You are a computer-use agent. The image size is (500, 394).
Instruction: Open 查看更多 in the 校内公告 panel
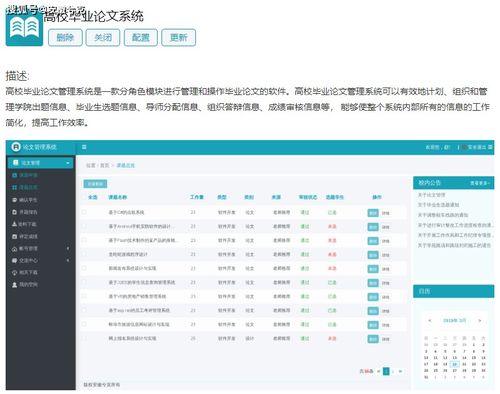(480, 183)
